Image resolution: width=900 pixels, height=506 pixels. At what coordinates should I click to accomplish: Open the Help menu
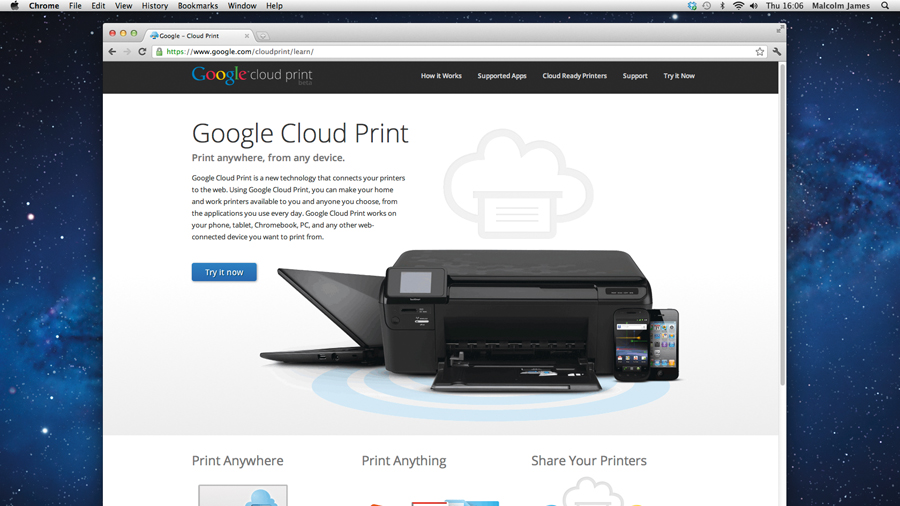[x=274, y=6]
